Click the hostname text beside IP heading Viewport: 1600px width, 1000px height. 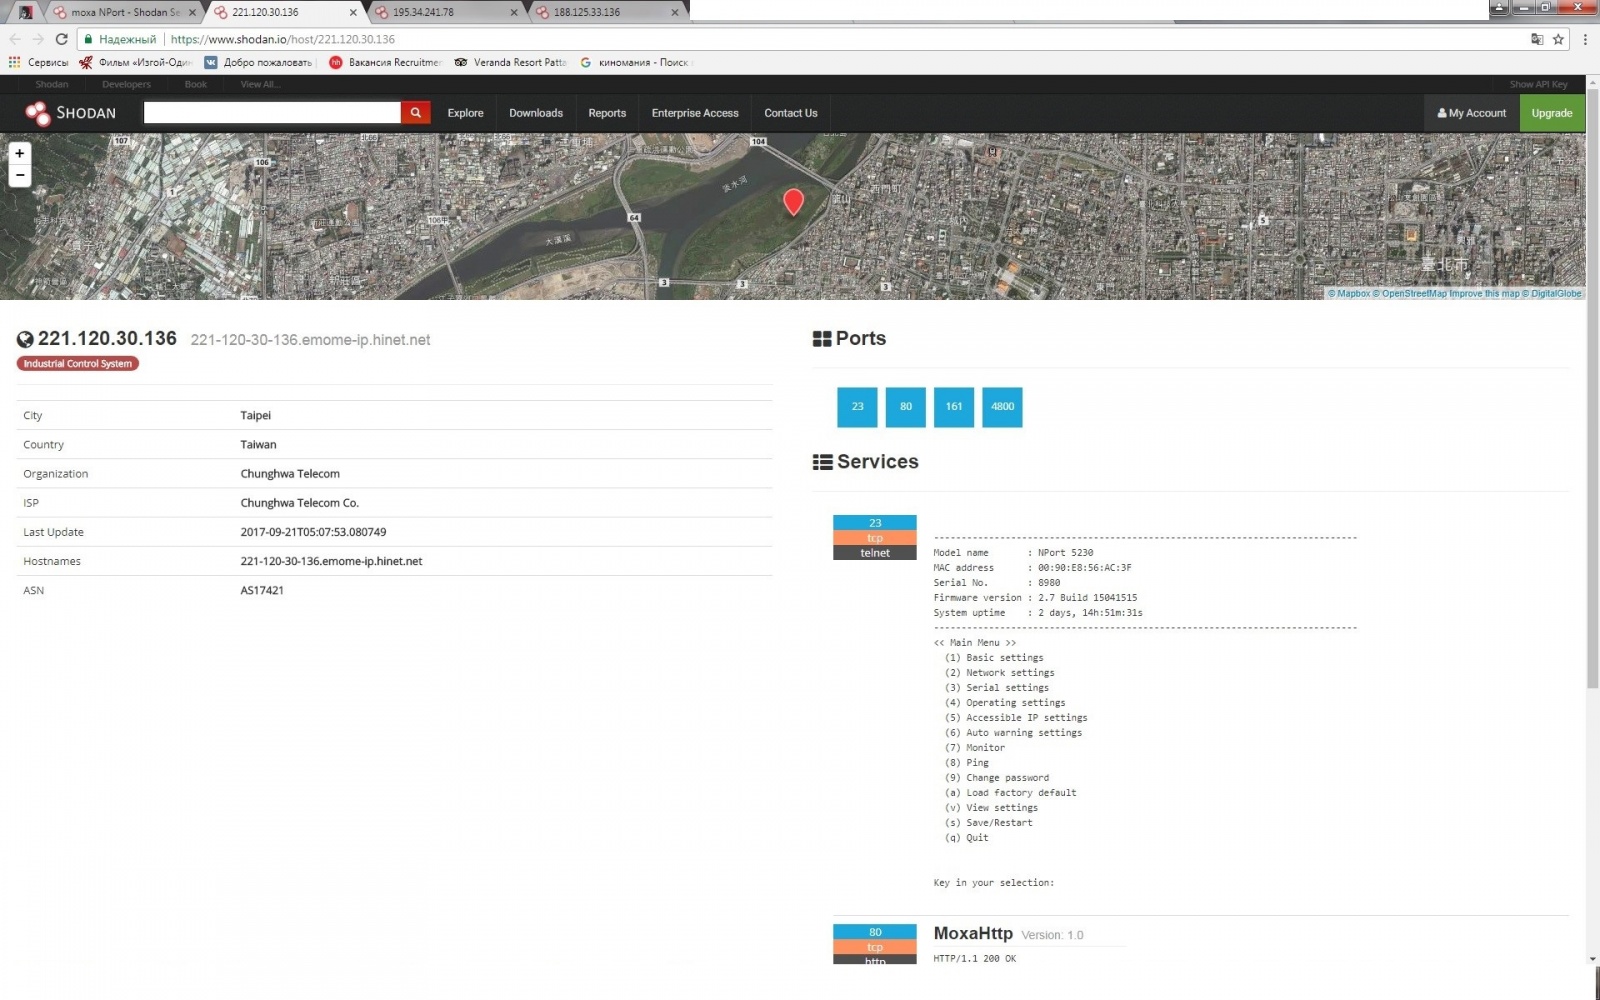click(x=310, y=340)
